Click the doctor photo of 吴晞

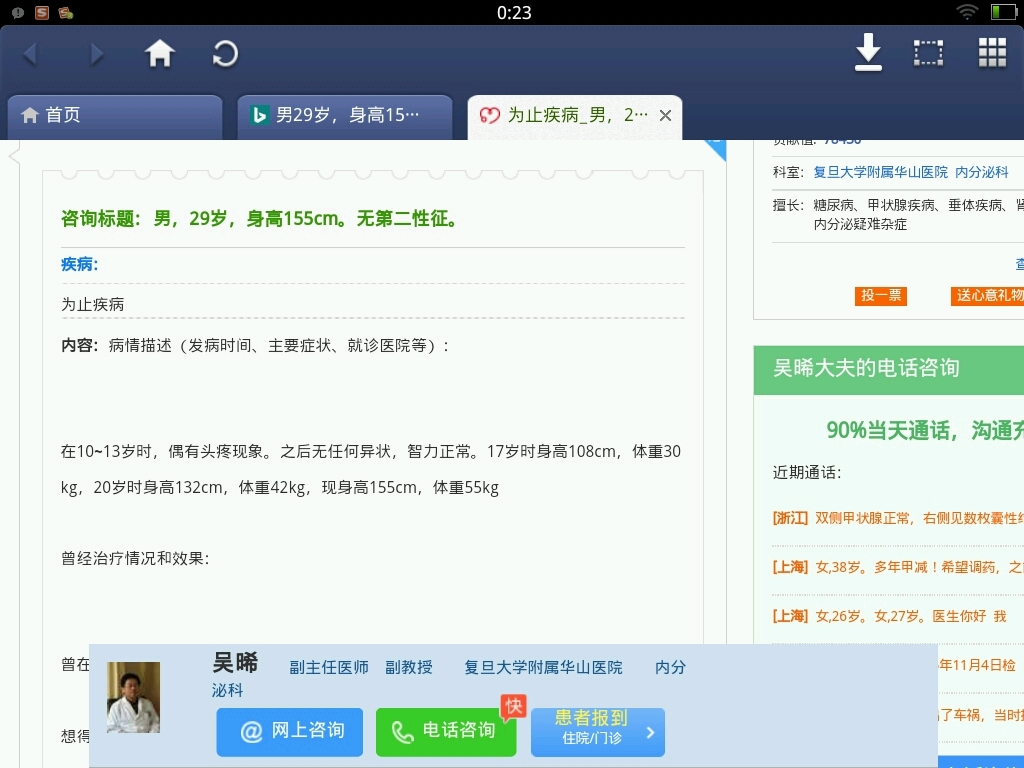[133, 697]
